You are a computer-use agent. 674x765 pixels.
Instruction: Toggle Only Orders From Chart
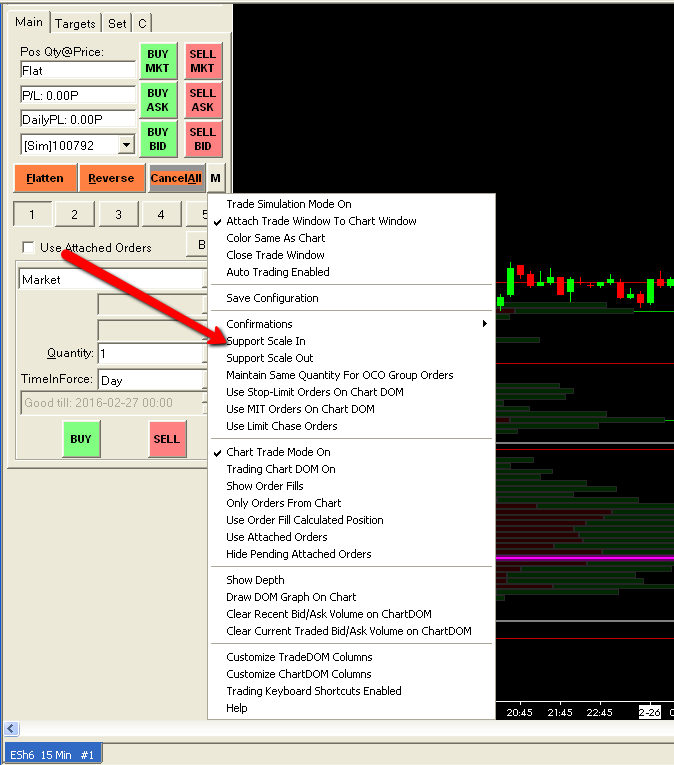pos(351,503)
